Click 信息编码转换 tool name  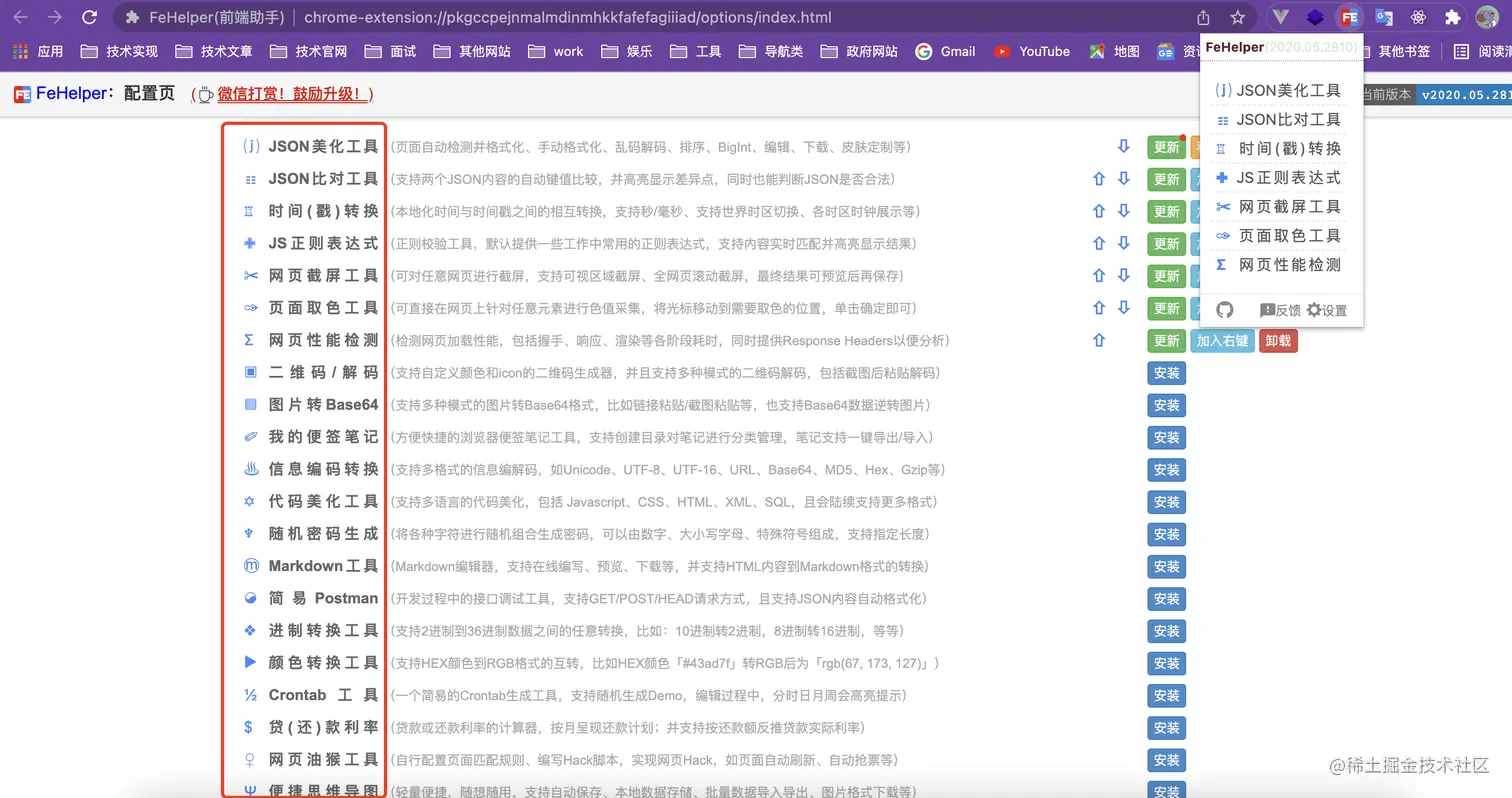(x=323, y=469)
